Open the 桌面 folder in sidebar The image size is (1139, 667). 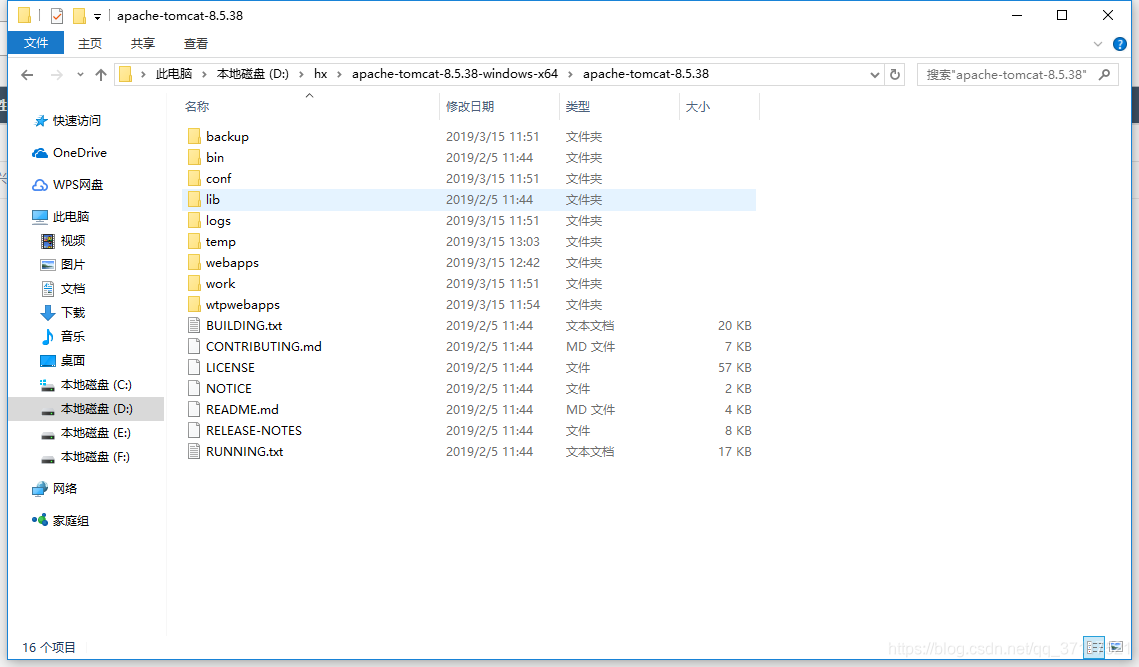73,360
